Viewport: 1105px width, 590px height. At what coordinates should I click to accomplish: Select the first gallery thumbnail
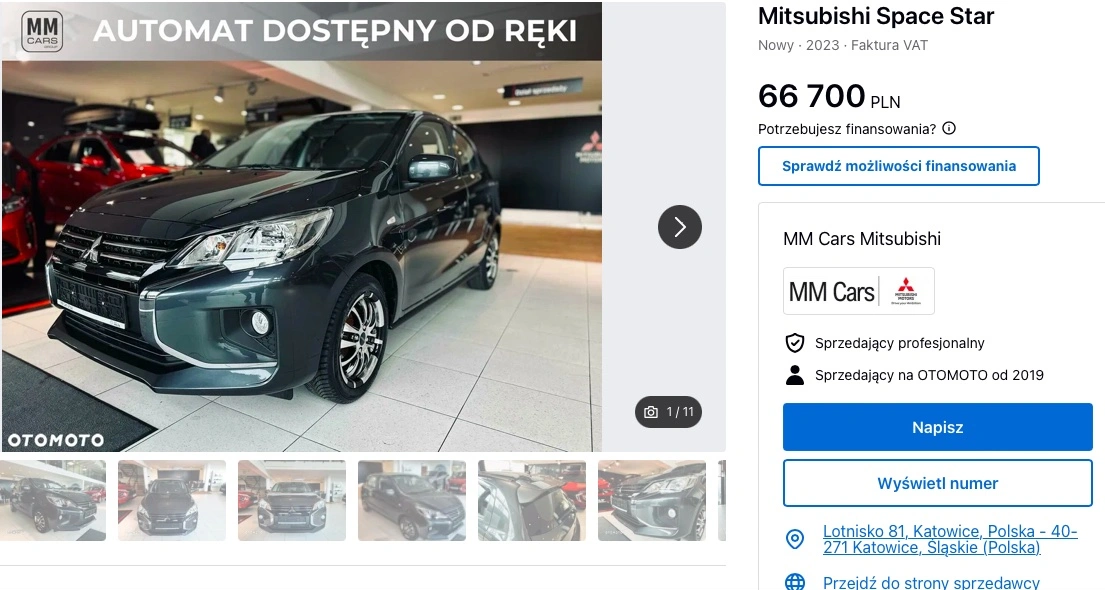[53, 500]
